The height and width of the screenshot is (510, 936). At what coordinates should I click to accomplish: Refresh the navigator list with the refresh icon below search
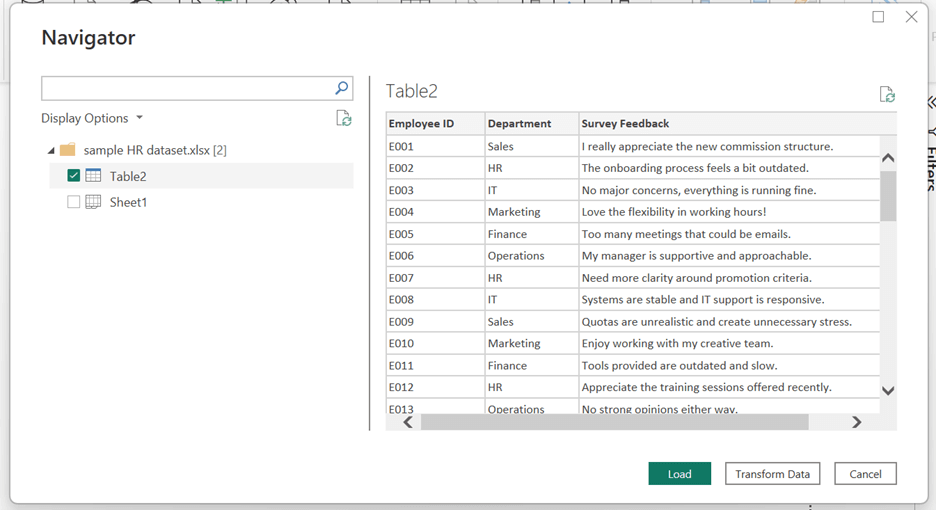344,118
